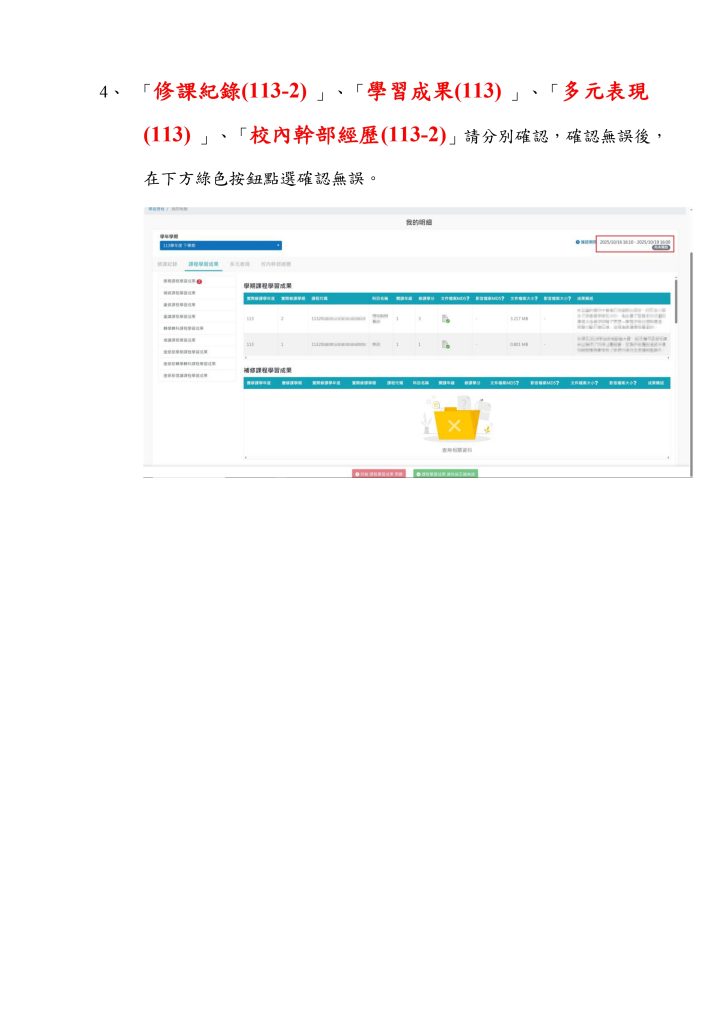Screen dimensions: 724x1024
Task: Click the green file icon in first row
Action: 445,318
